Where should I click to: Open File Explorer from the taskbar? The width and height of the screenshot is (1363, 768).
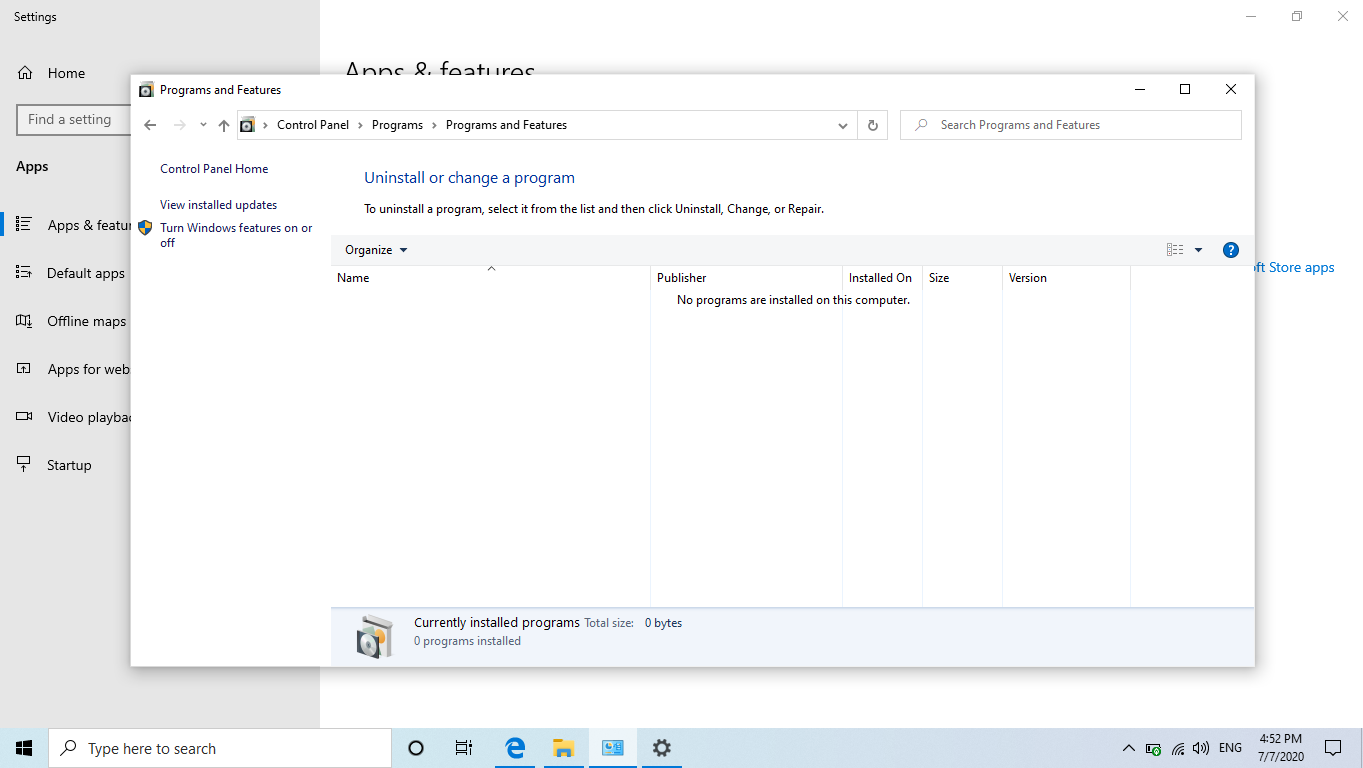tap(563, 748)
